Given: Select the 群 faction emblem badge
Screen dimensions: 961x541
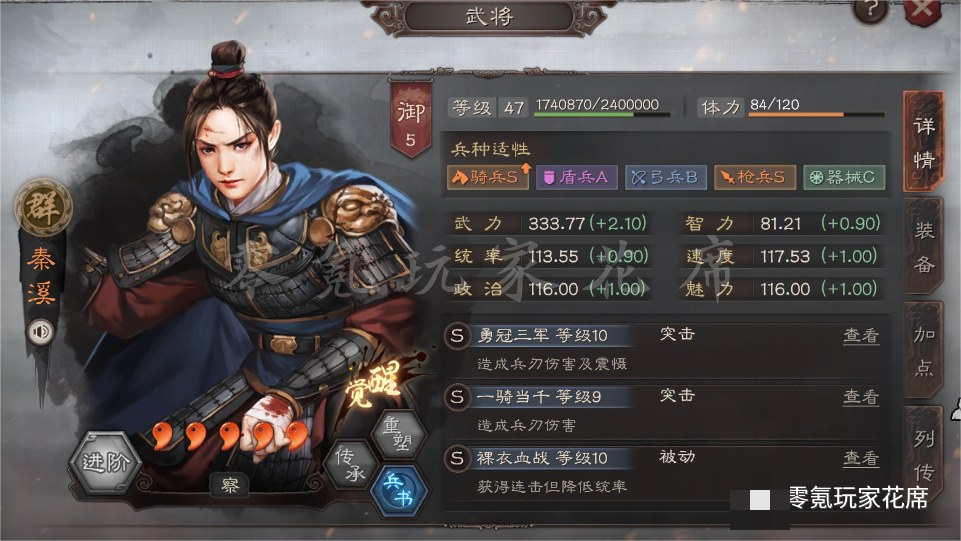Looking at the screenshot, I should click(x=43, y=207).
